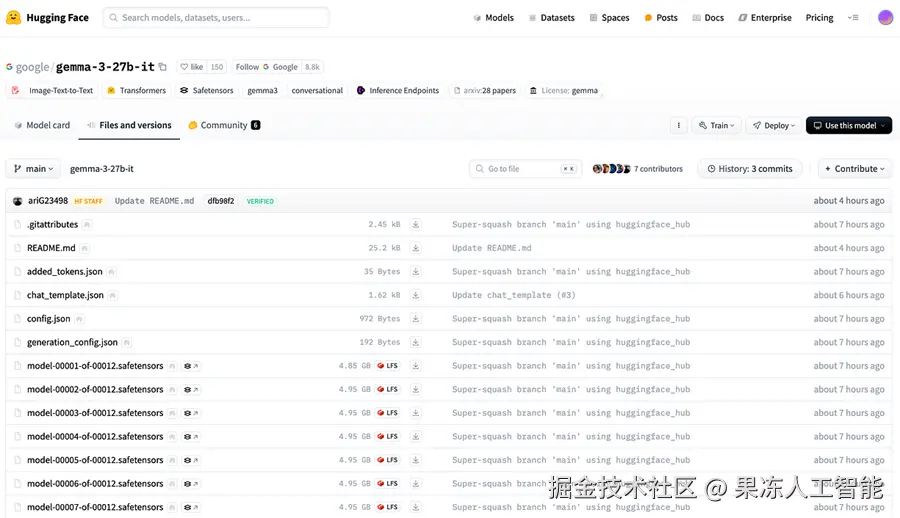Viewport: 900px width, 518px height.
Task: Click the Image-Text-to-Text tag
Action: click(52, 91)
